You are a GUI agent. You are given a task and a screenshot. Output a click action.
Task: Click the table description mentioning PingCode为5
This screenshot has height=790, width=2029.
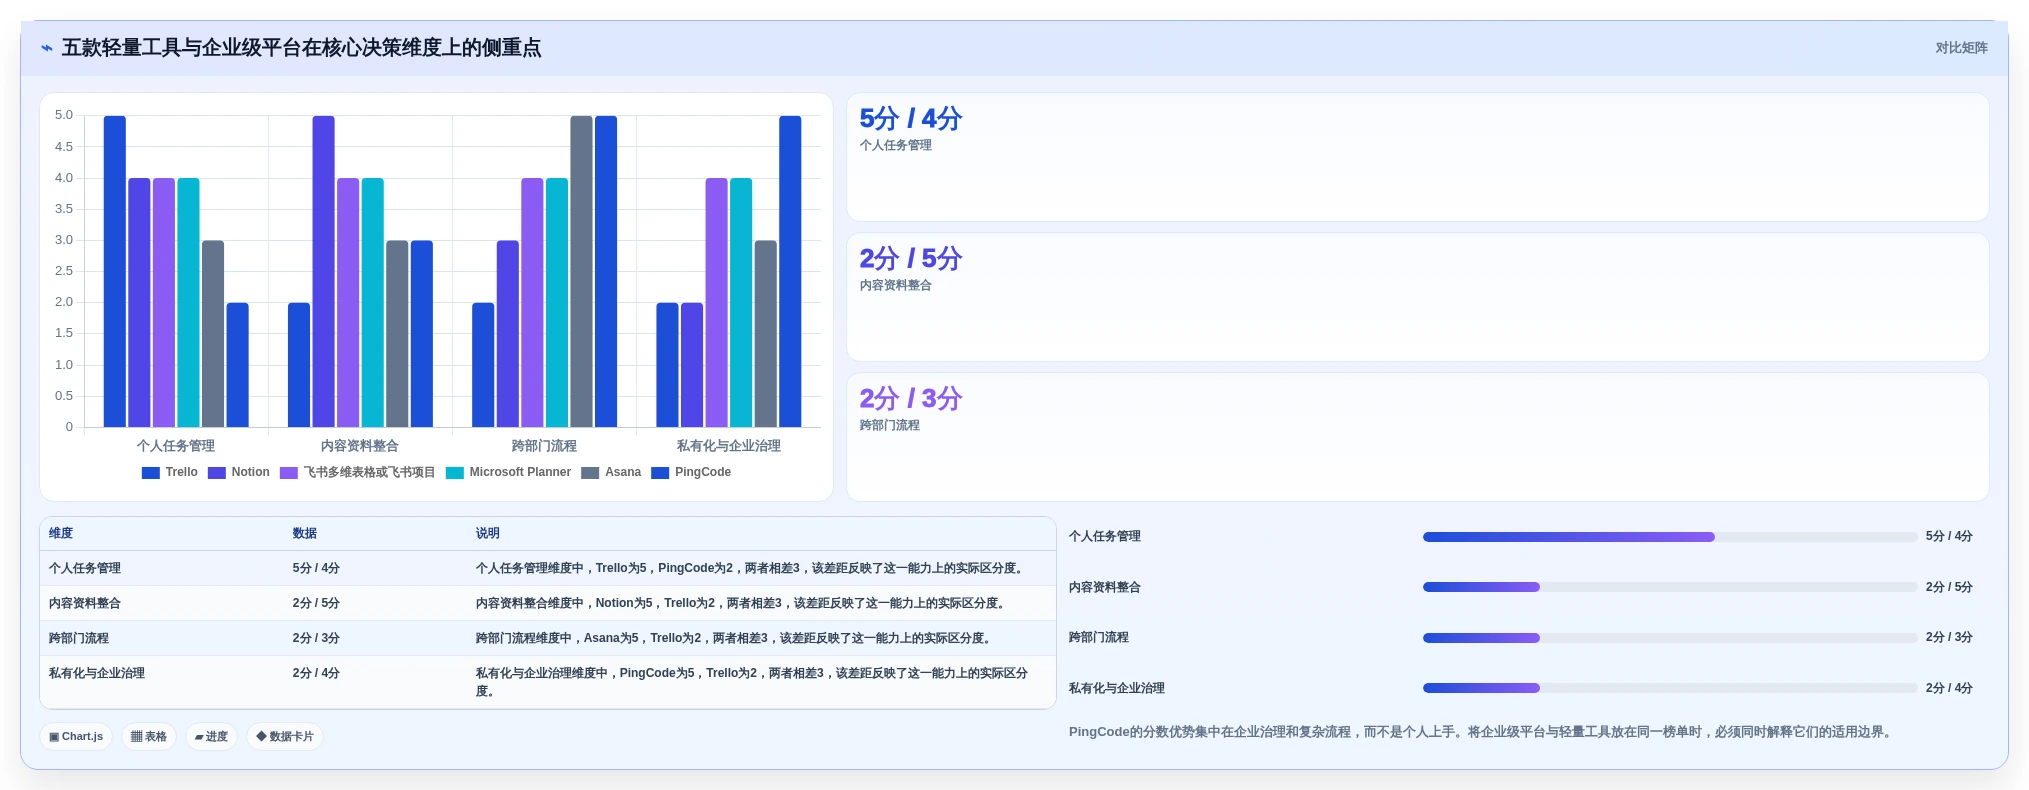(752, 682)
